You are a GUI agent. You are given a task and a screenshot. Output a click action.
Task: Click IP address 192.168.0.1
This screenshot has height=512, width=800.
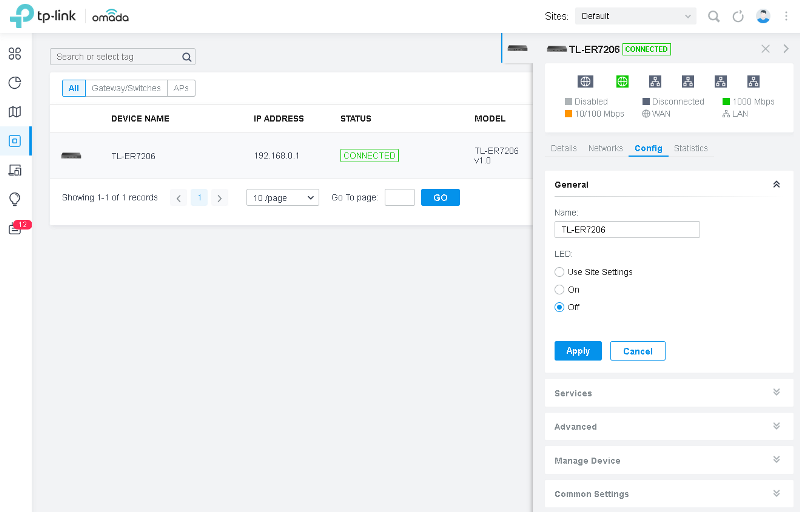point(277,156)
